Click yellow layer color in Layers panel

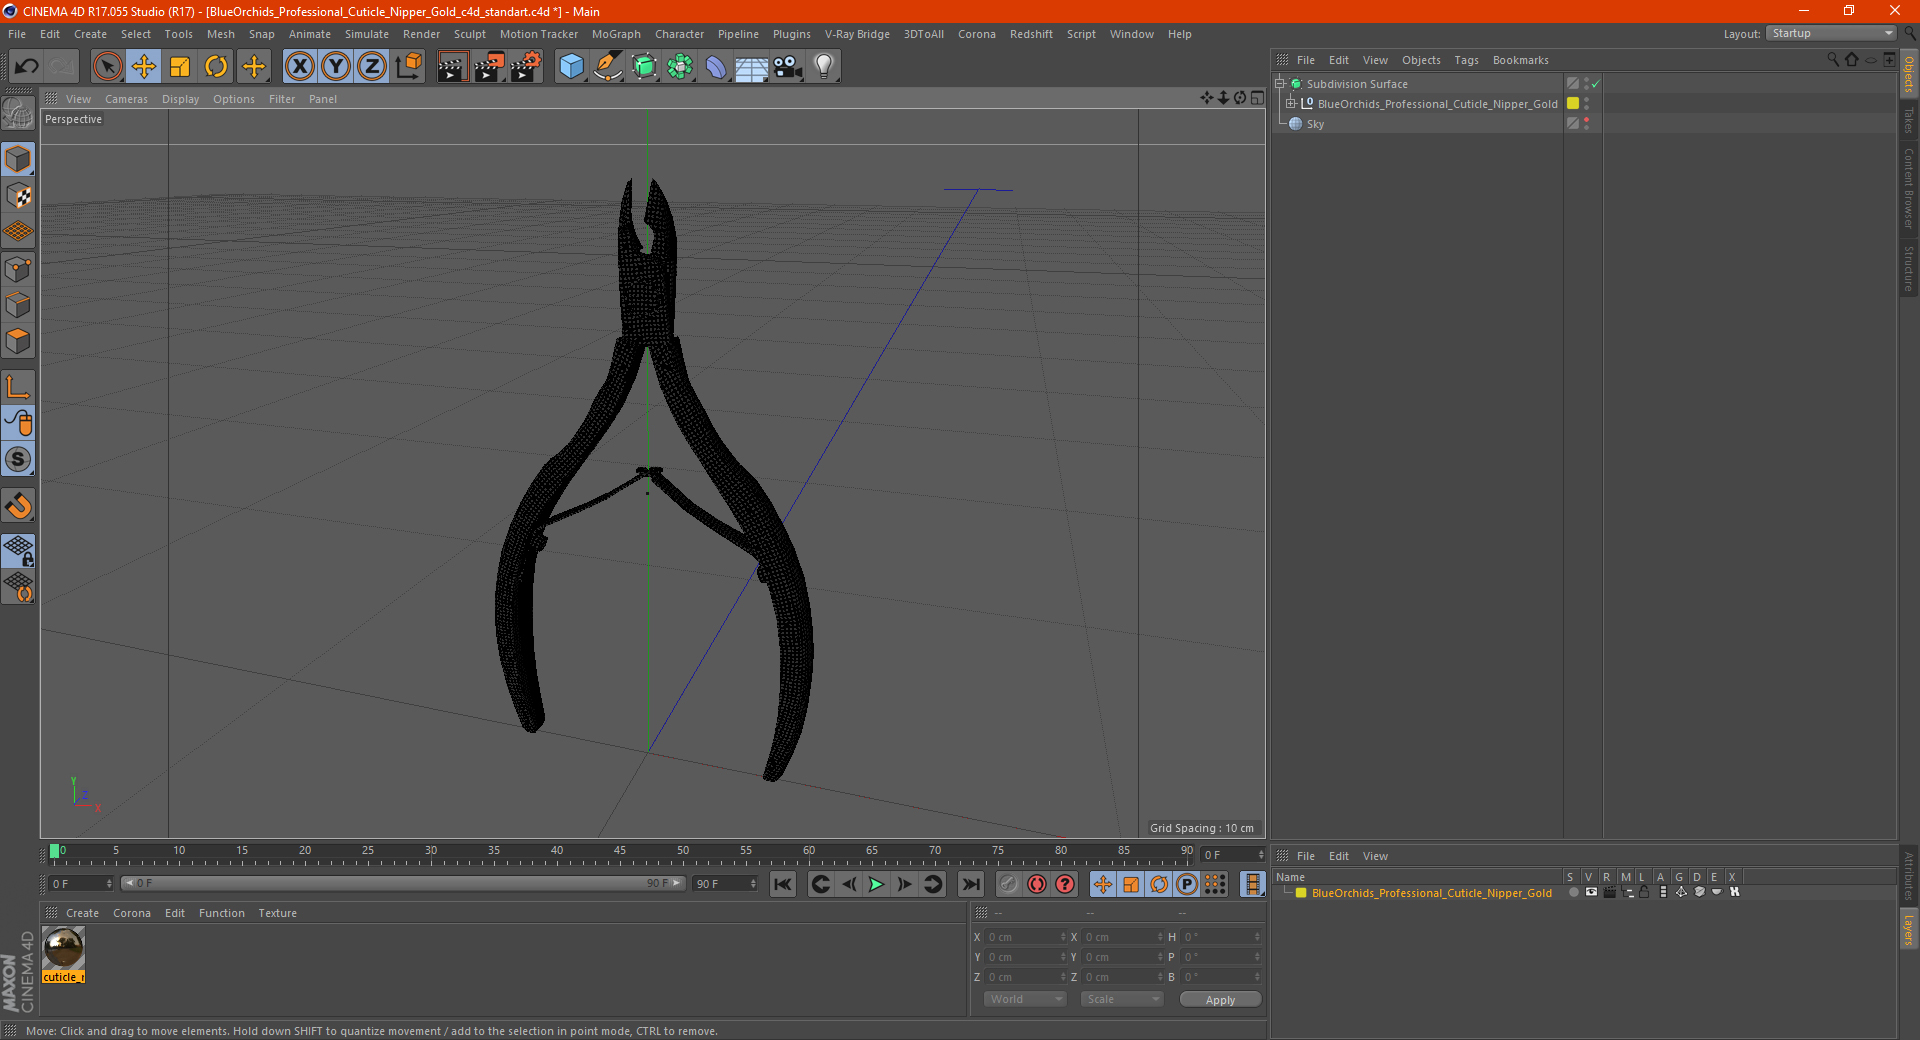[1301, 893]
